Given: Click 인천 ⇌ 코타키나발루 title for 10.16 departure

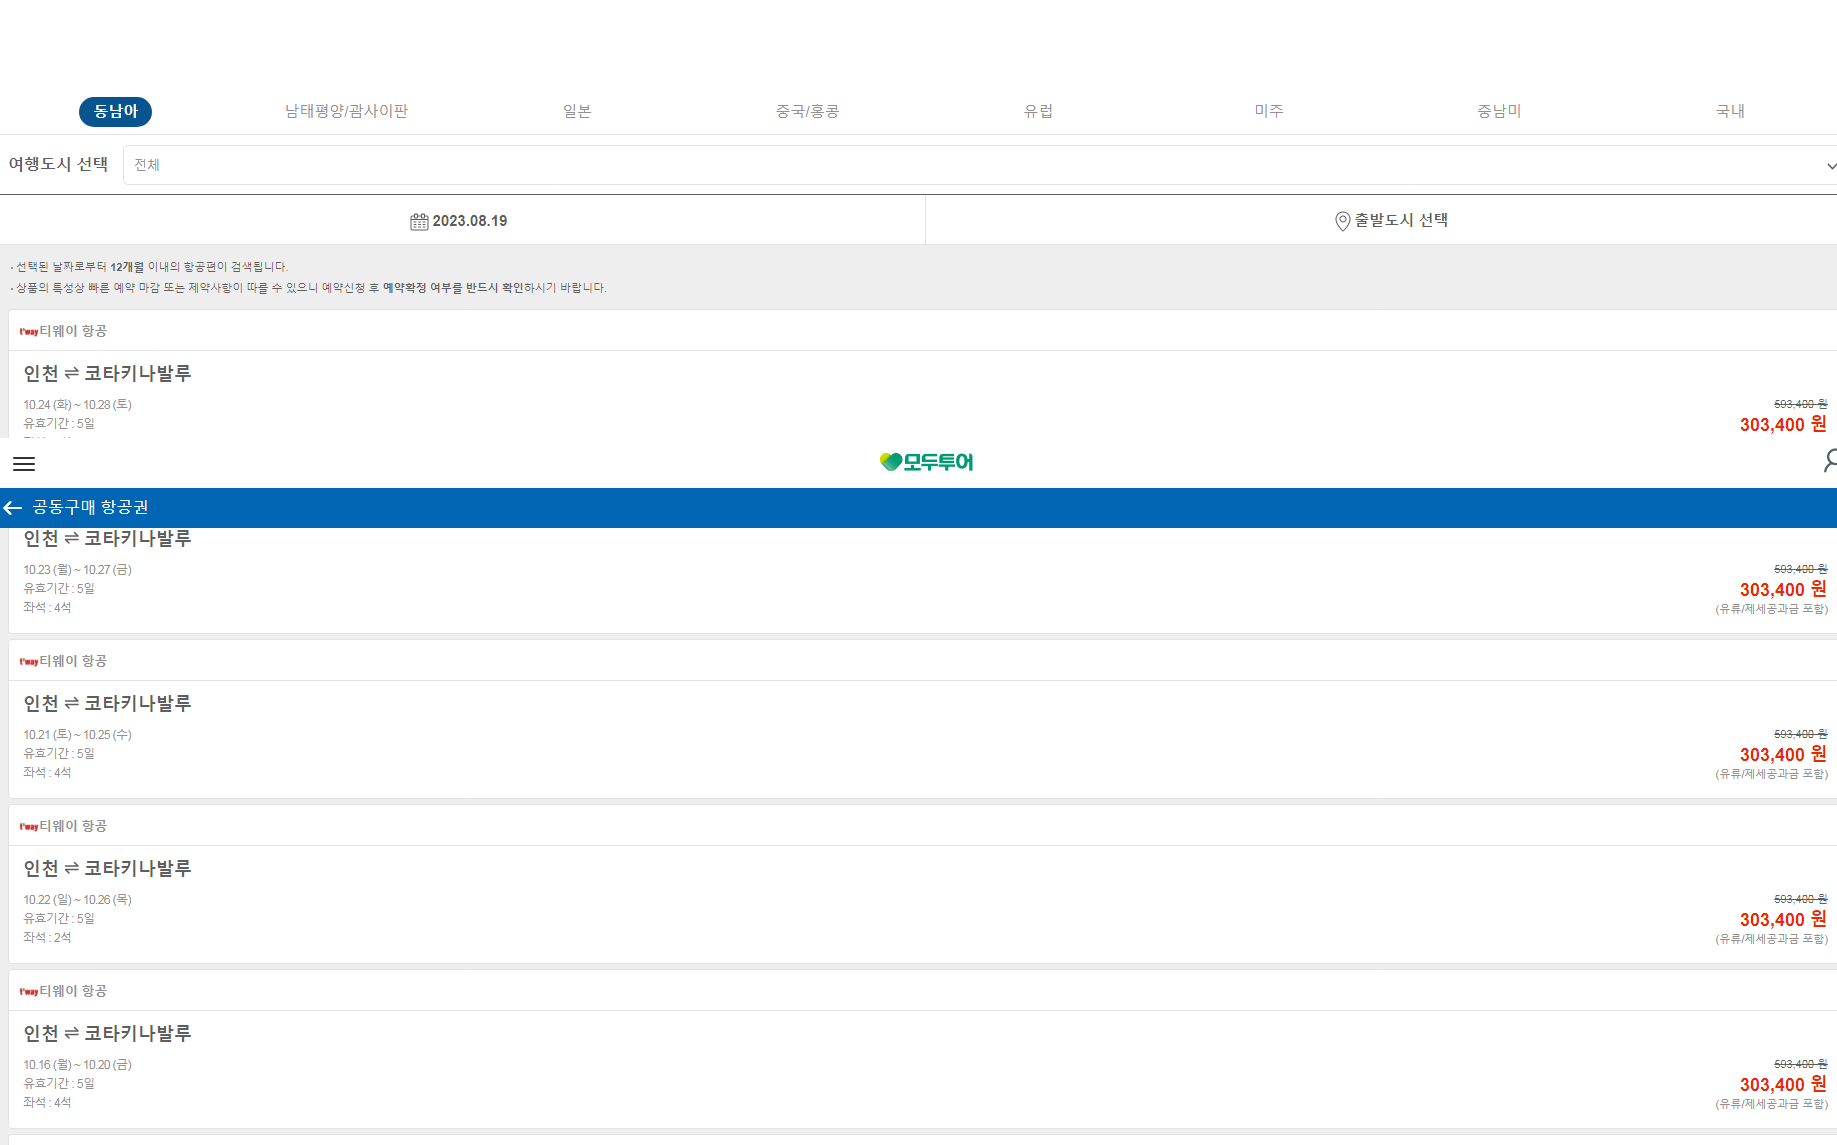Looking at the screenshot, I should pyautogui.click(x=107, y=1033).
